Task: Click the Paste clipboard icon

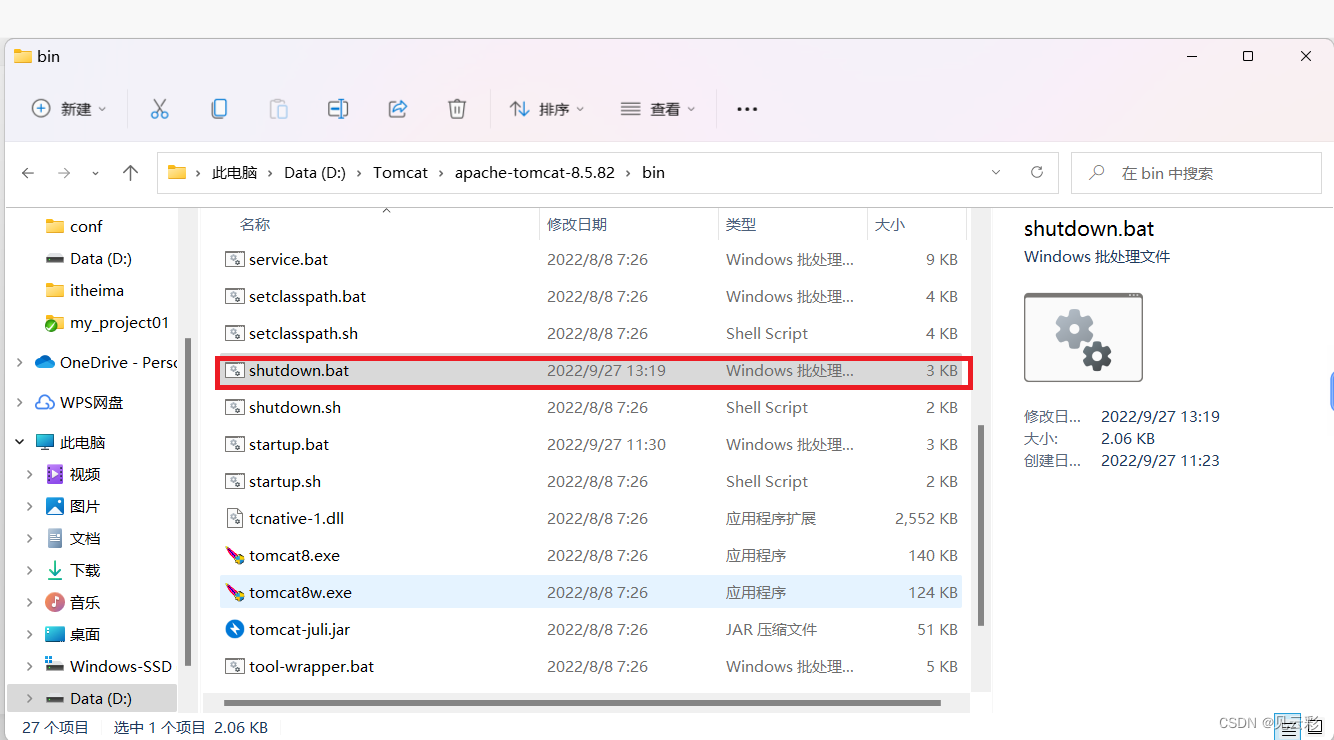Action: [x=279, y=109]
